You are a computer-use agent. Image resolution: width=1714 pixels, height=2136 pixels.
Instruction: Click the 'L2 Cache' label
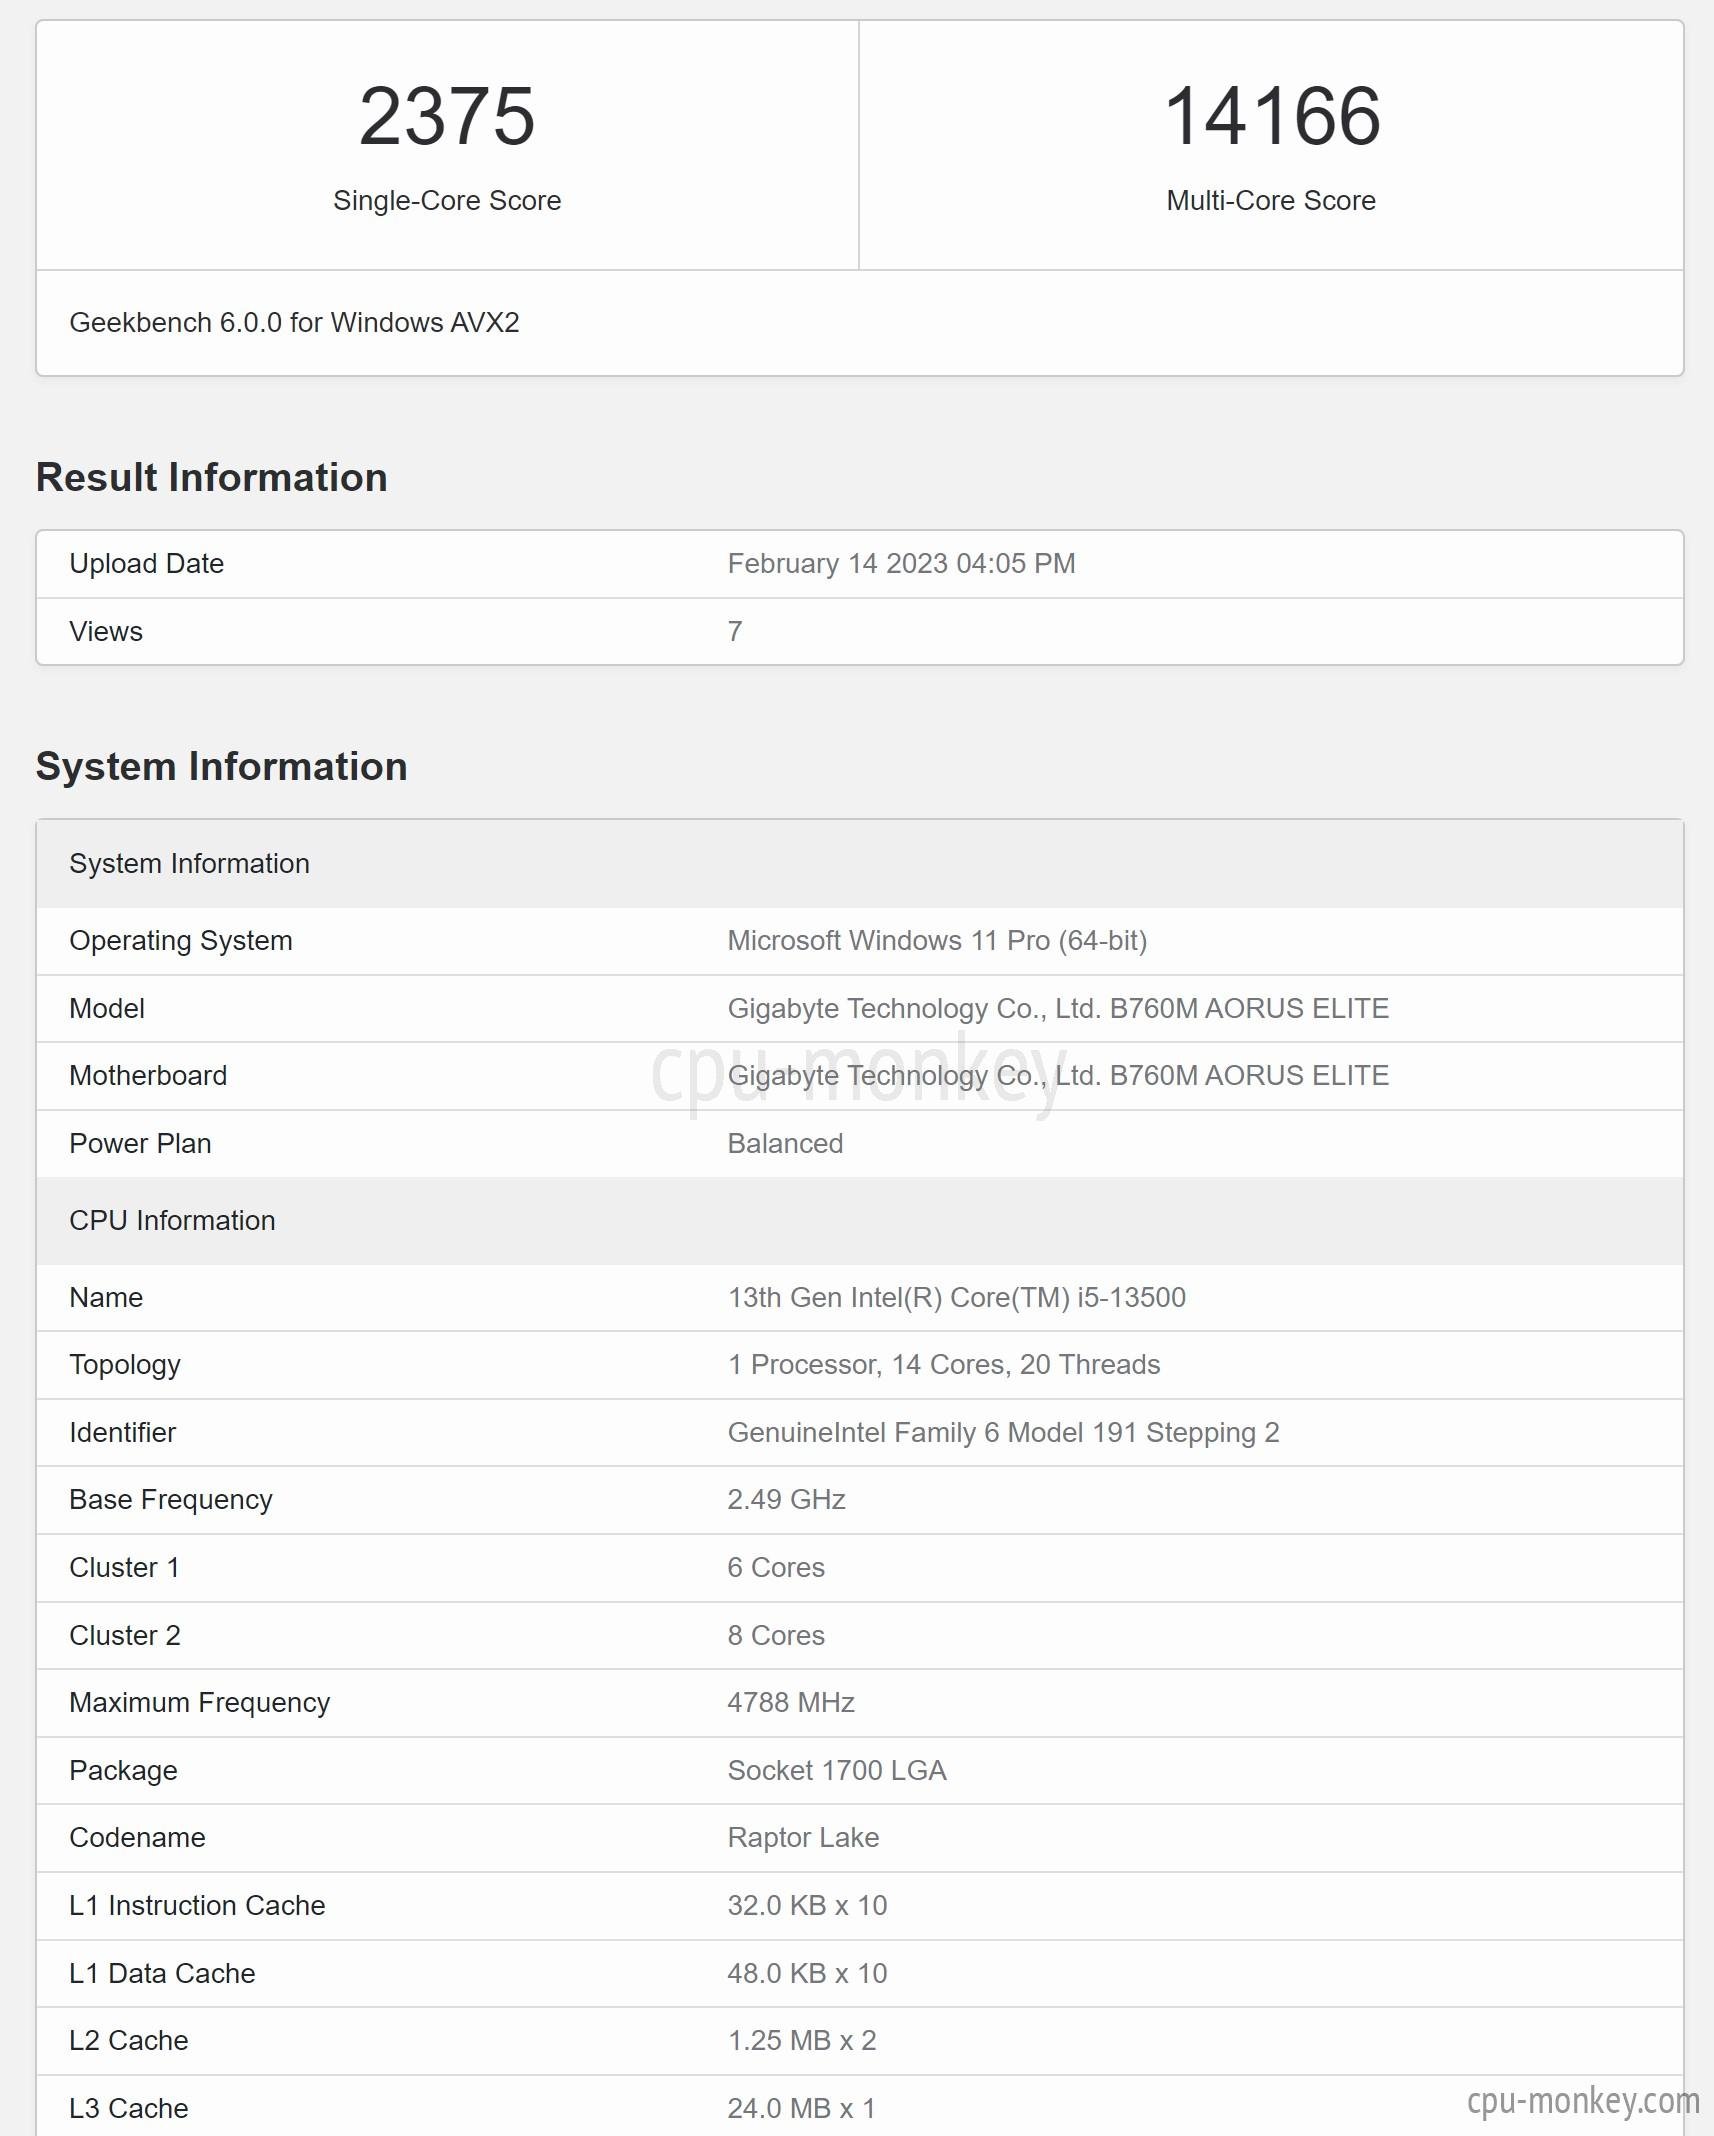point(129,2040)
